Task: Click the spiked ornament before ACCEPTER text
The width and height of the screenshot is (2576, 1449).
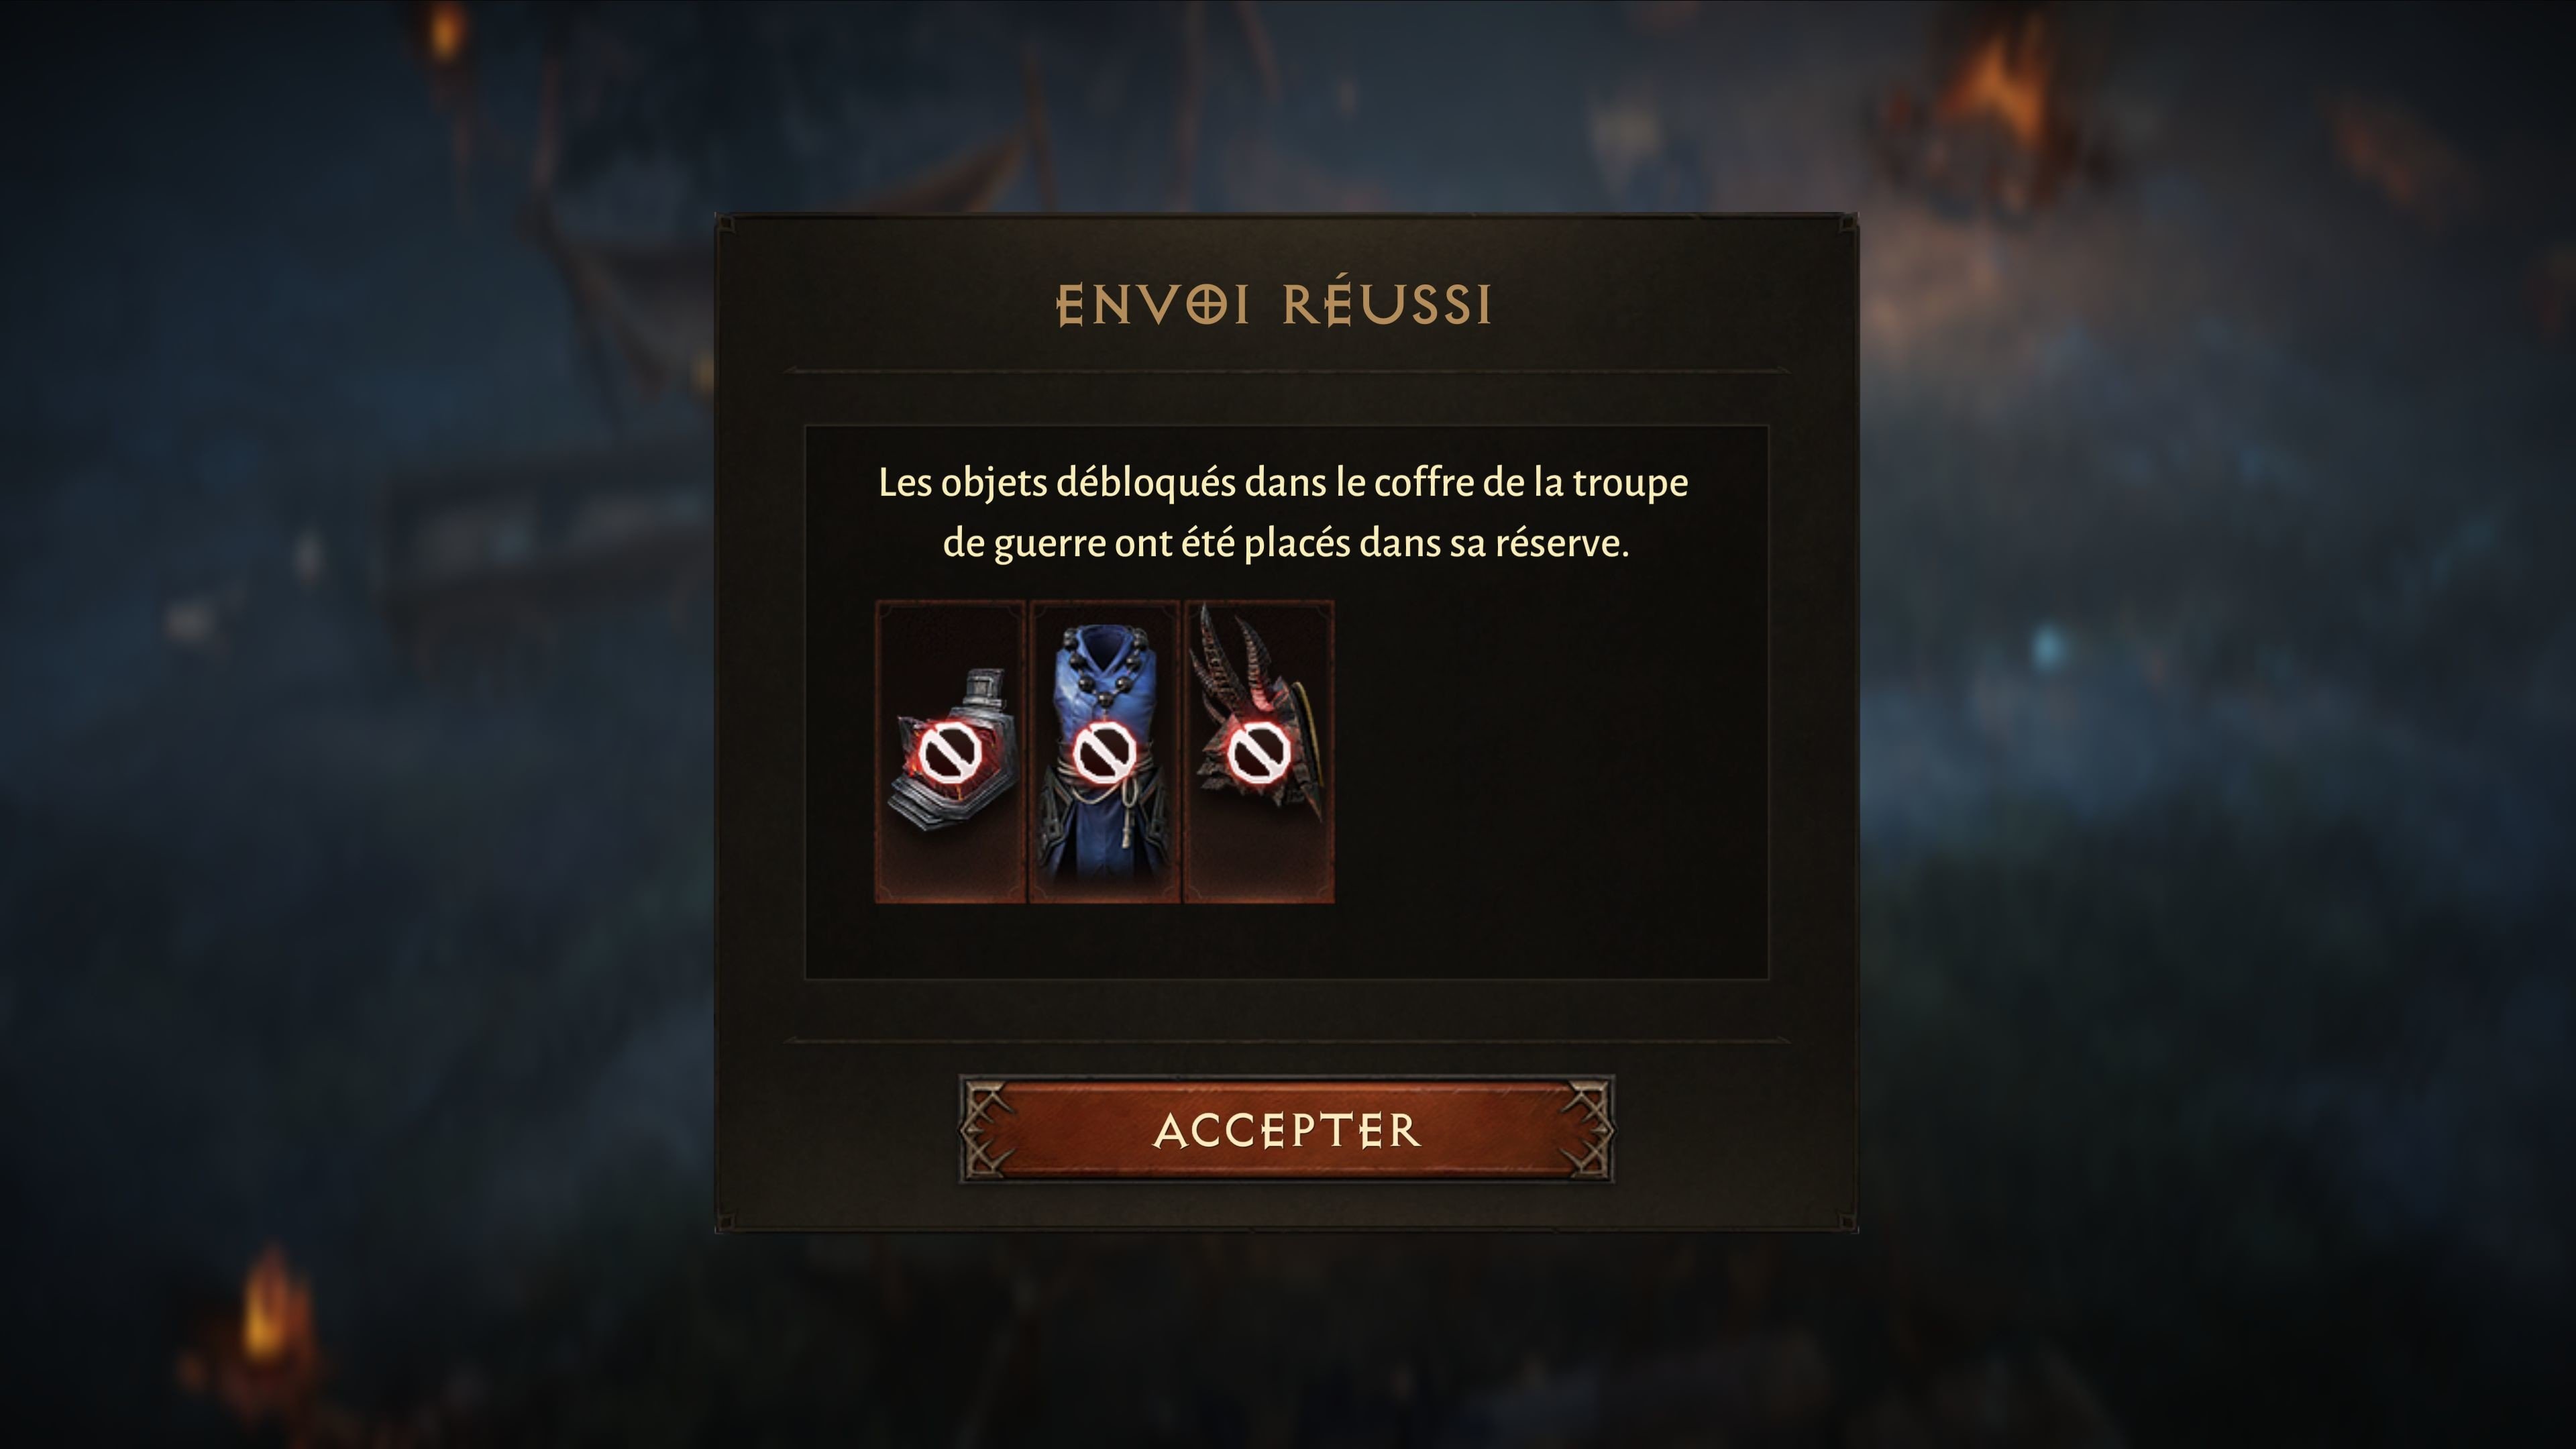Action: [x=986, y=1130]
